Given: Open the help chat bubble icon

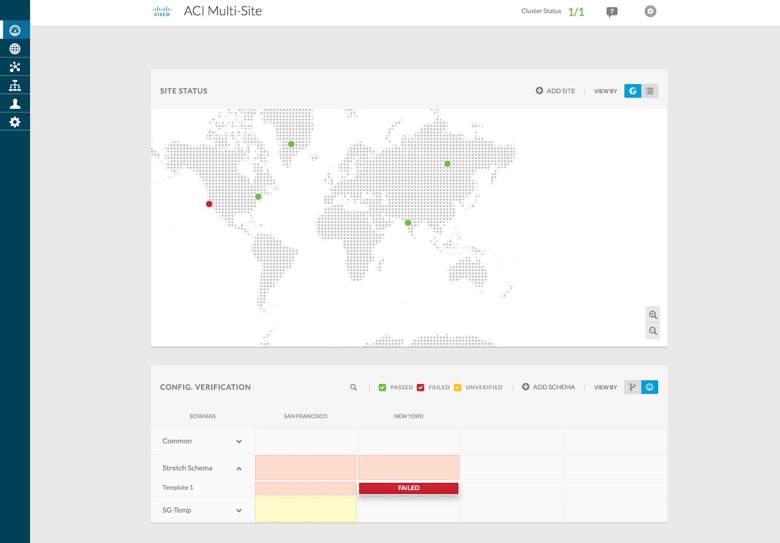Looking at the screenshot, I should (612, 11).
